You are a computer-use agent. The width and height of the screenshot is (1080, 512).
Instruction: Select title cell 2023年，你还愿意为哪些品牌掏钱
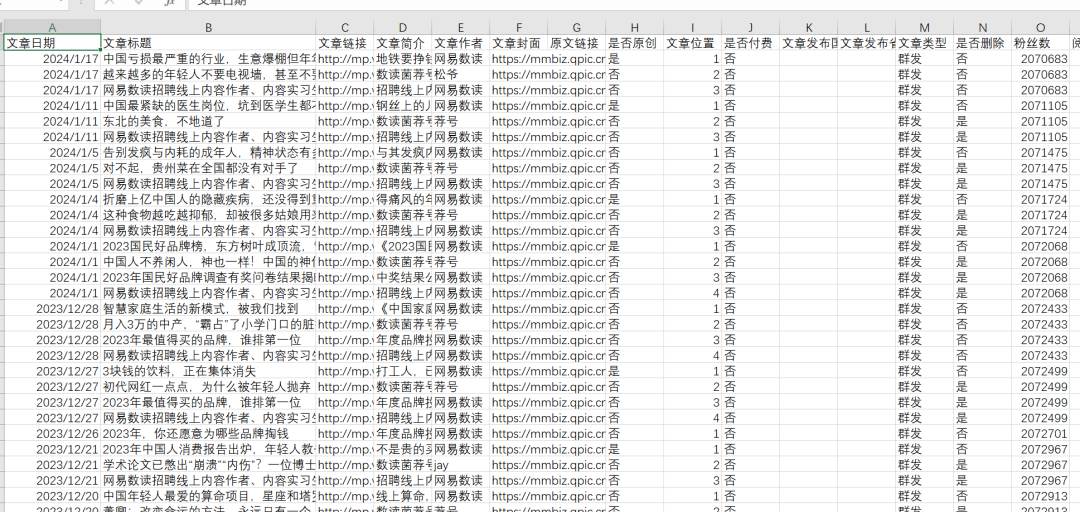(209, 433)
